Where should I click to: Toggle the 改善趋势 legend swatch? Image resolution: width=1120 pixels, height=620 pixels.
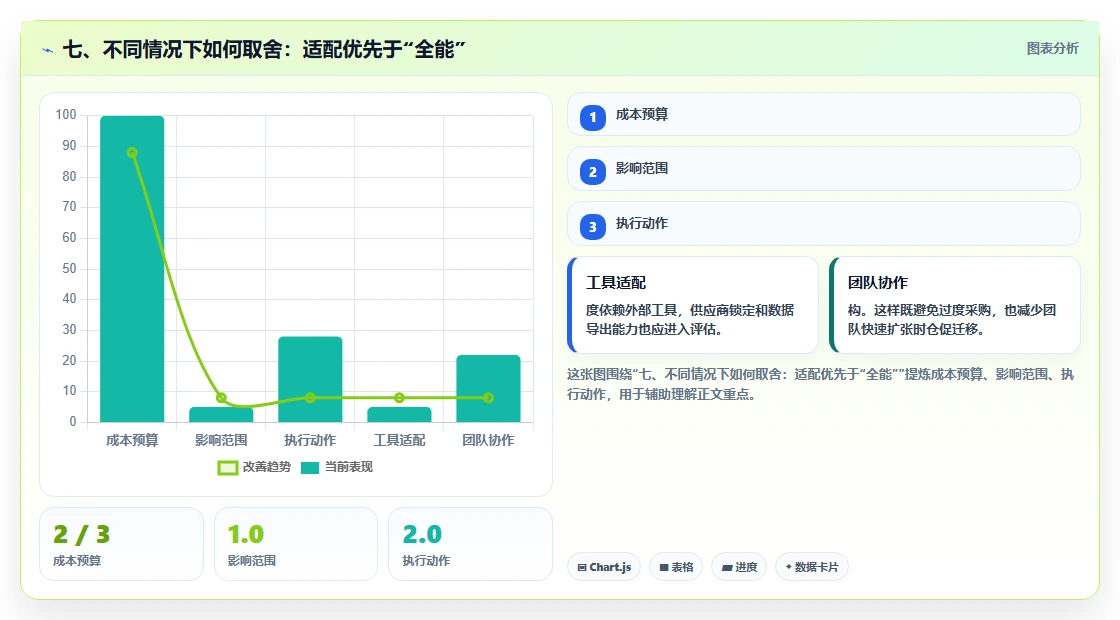227,468
